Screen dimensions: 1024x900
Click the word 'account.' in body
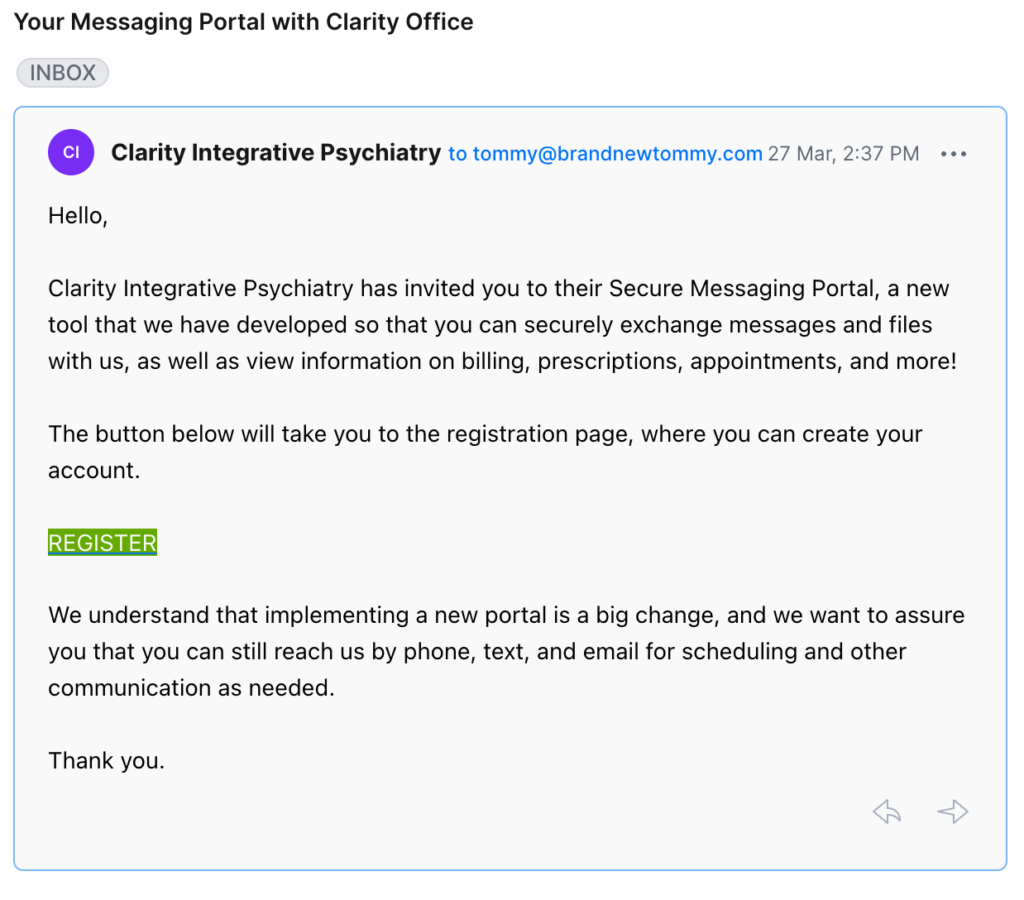(x=94, y=470)
